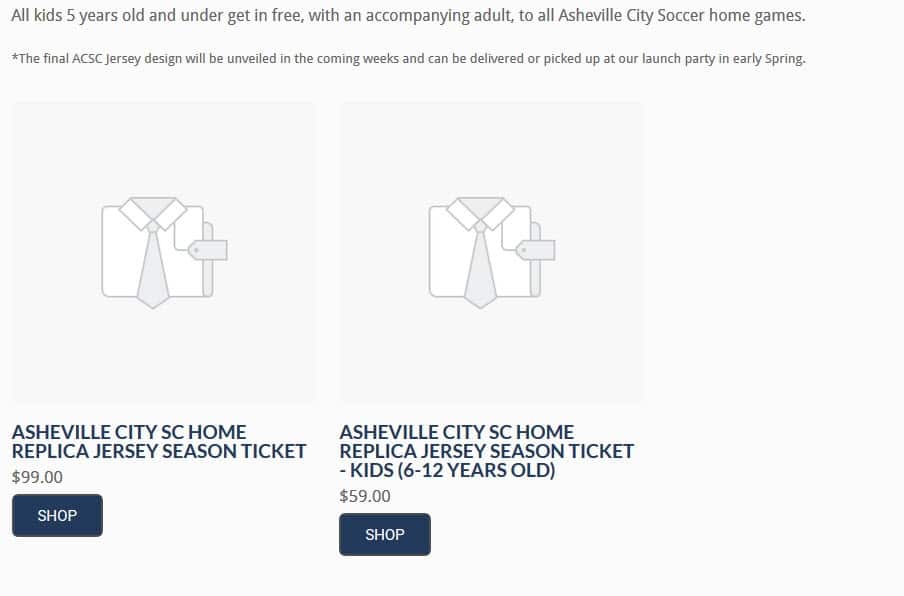Click the kids free admission announcement text
The height and width of the screenshot is (596, 904).
pos(410,16)
